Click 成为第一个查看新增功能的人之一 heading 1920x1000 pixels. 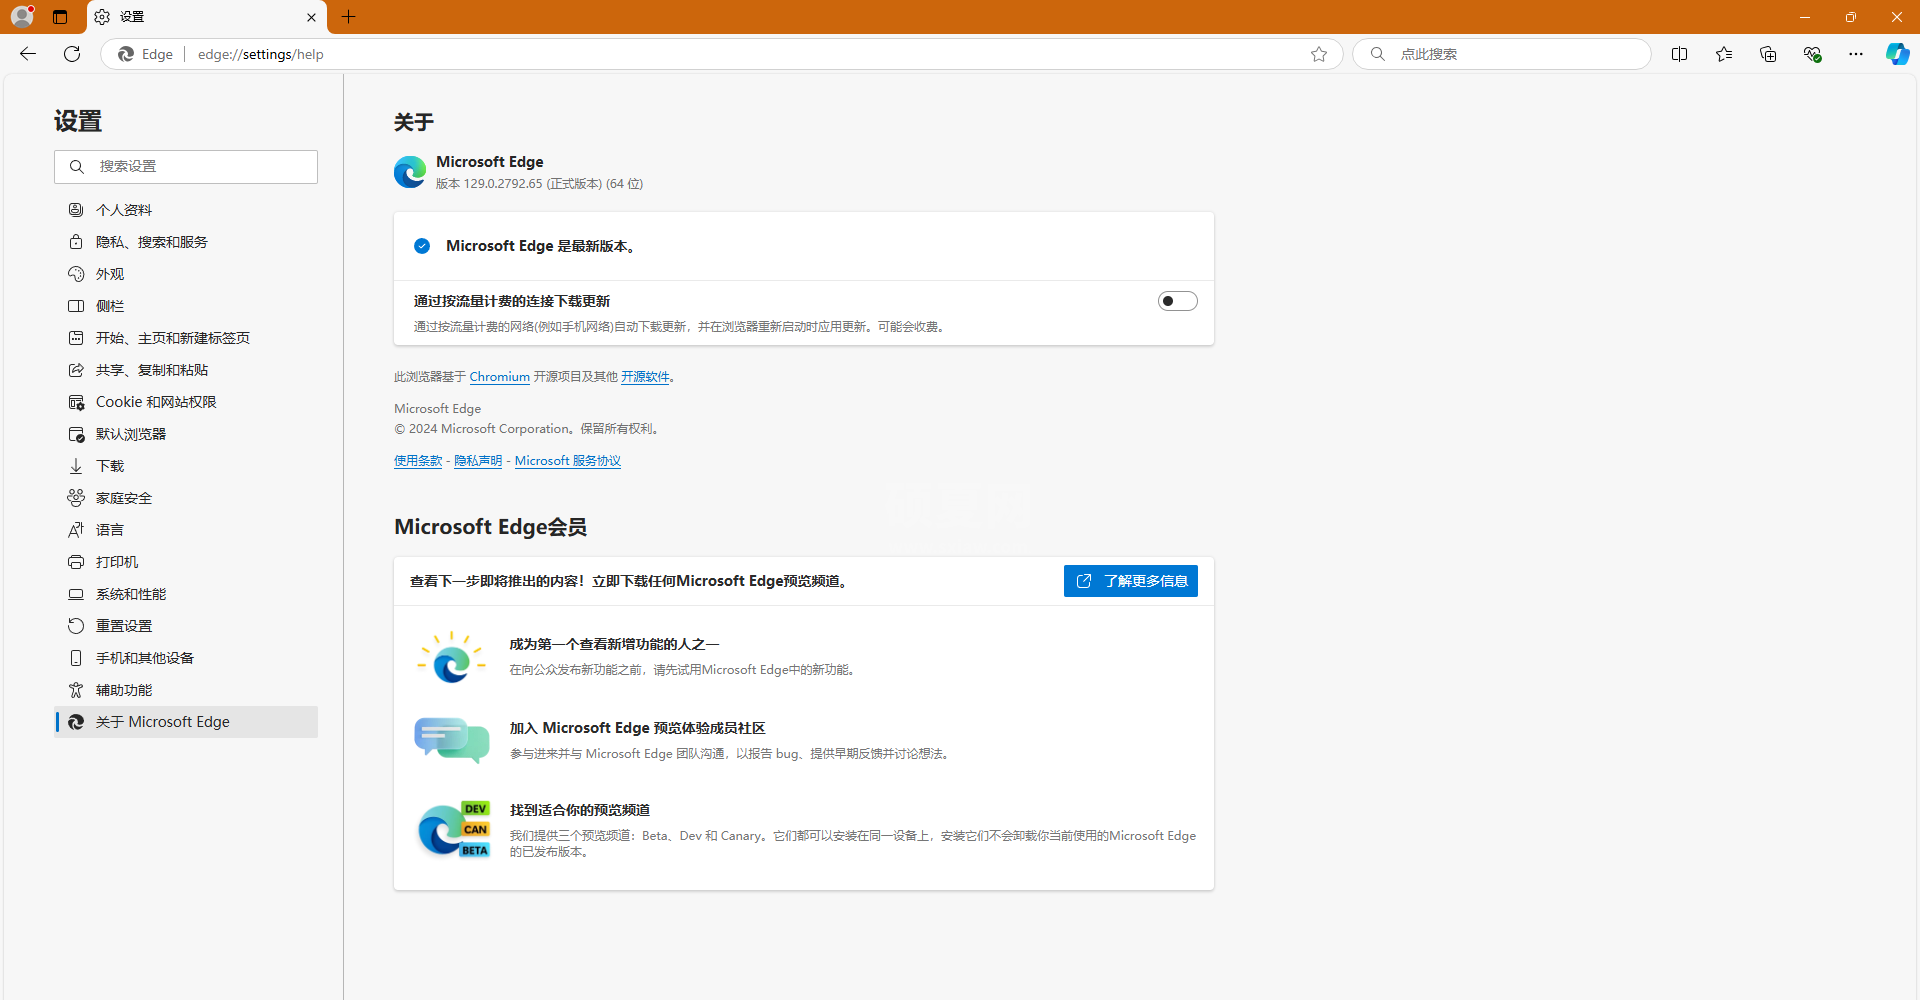click(x=614, y=644)
